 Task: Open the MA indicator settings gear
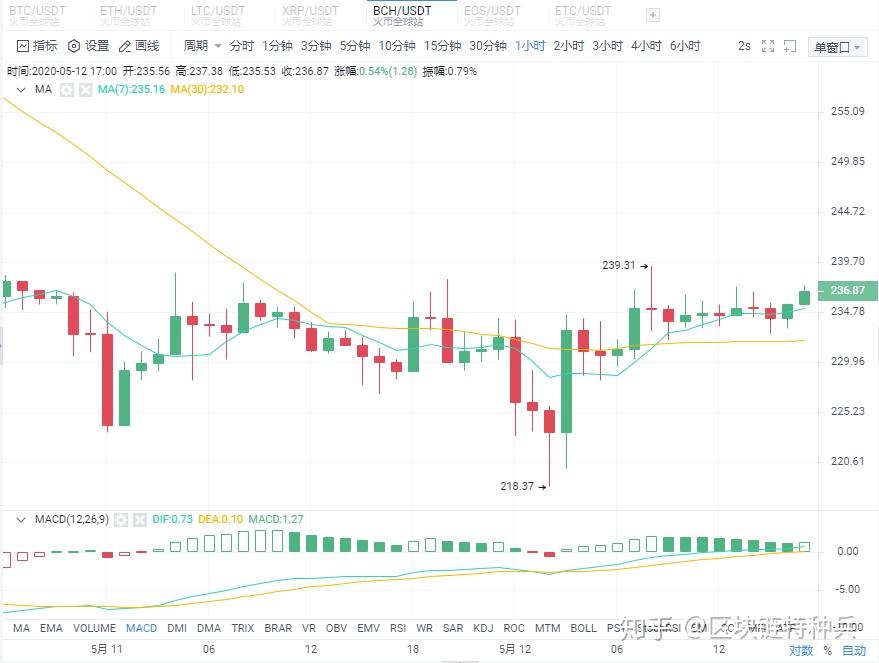tap(67, 90)
